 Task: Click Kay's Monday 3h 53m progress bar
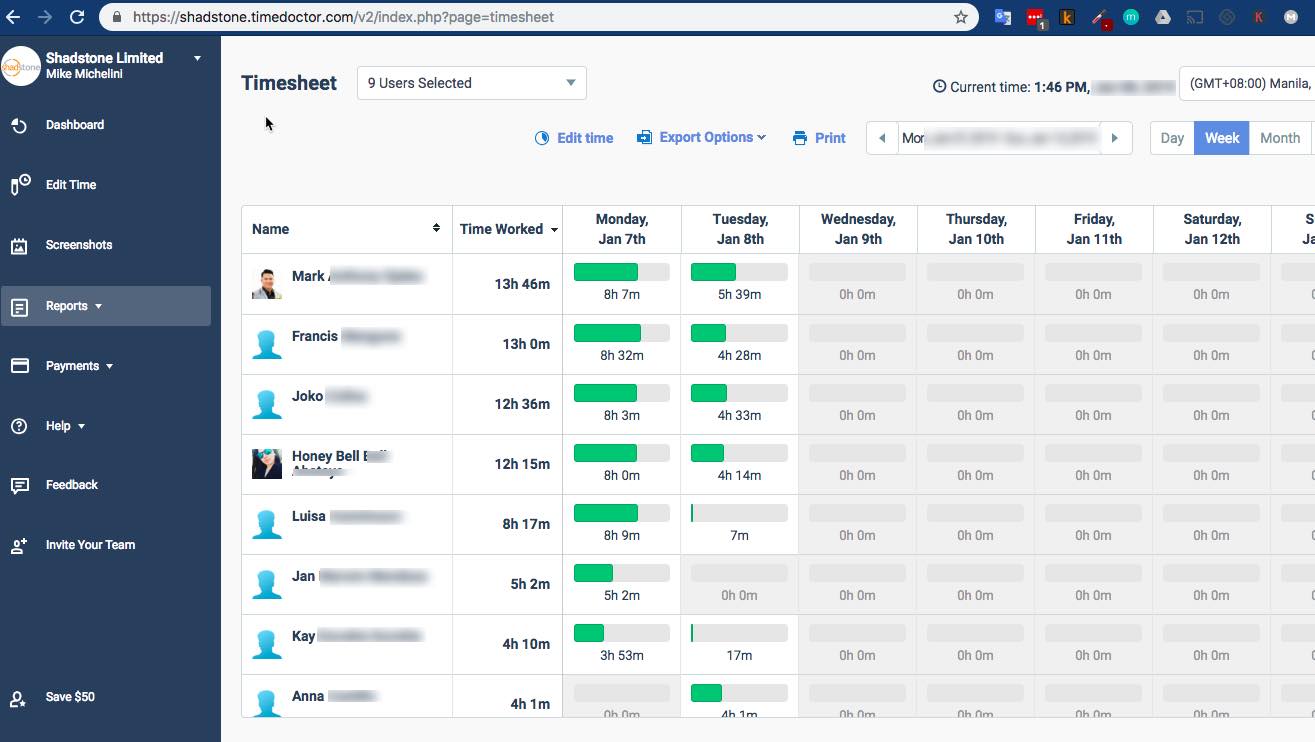click(621, 634)
